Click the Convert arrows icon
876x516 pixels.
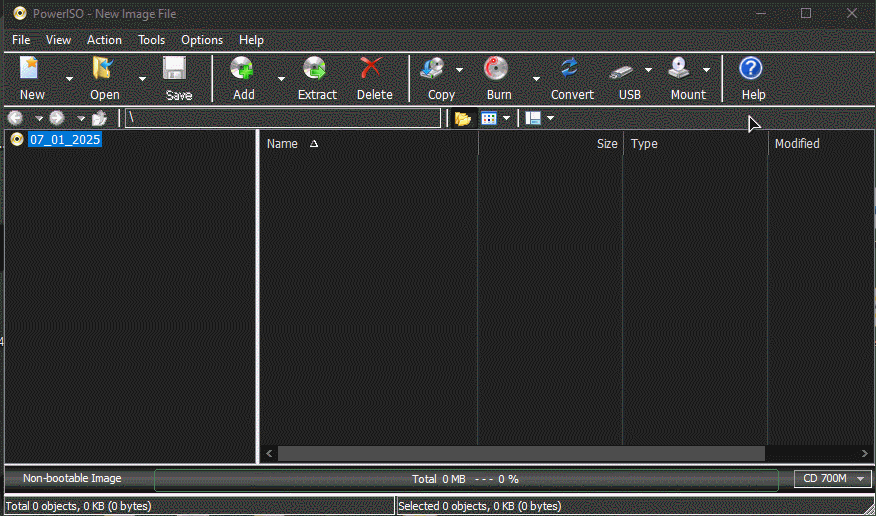(x=569, y=69)
